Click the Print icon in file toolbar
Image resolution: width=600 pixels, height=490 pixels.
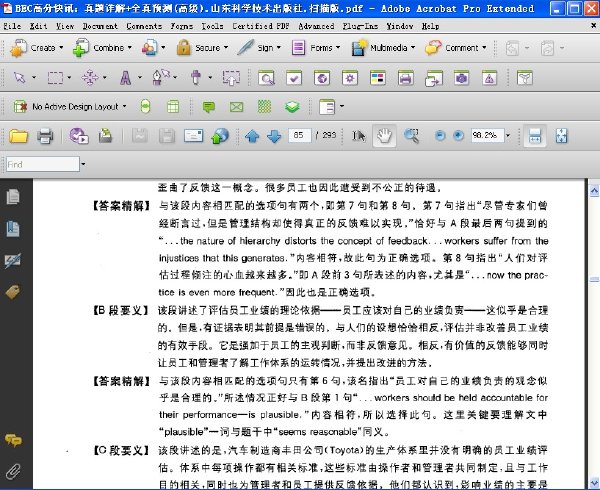[45, 136]
